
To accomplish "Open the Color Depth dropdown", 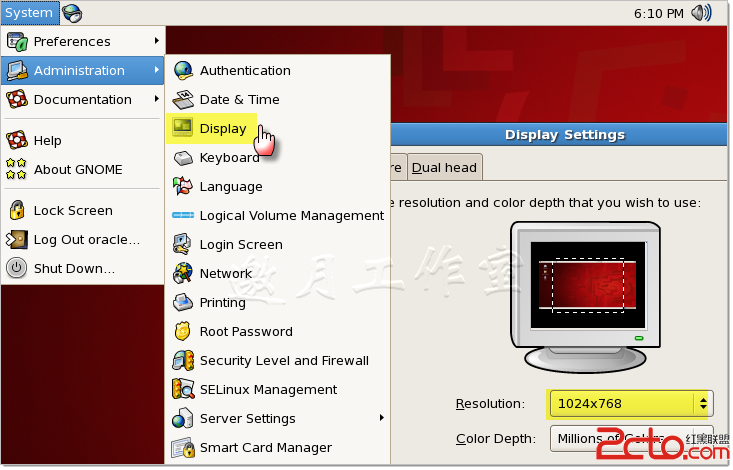I will pos(631,438).
